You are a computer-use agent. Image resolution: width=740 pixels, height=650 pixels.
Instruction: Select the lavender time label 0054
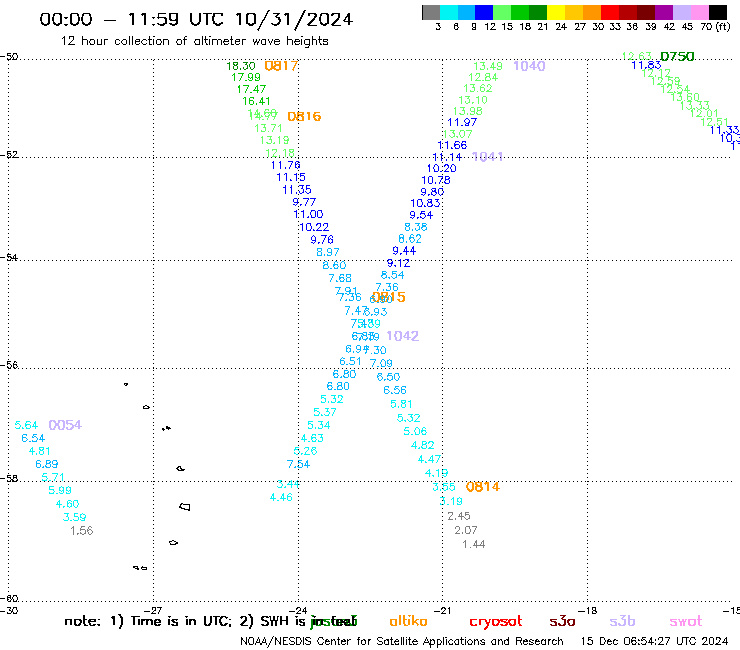[65, 425]
